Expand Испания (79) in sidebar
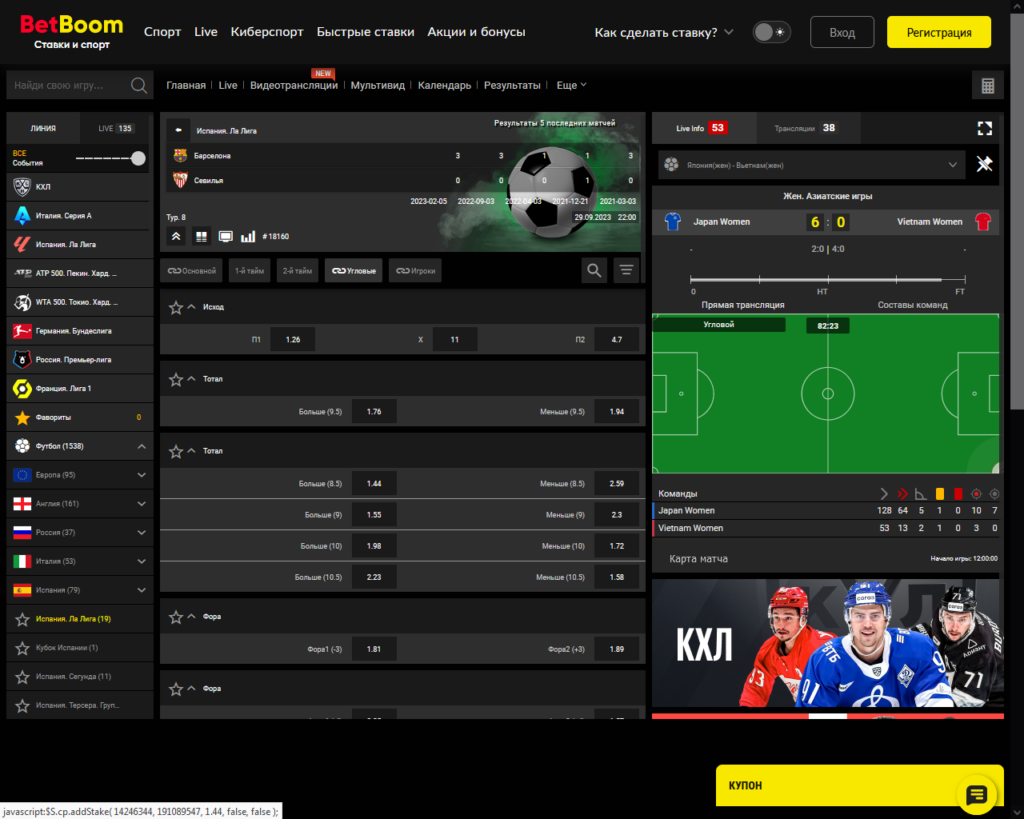 (141, 590)
